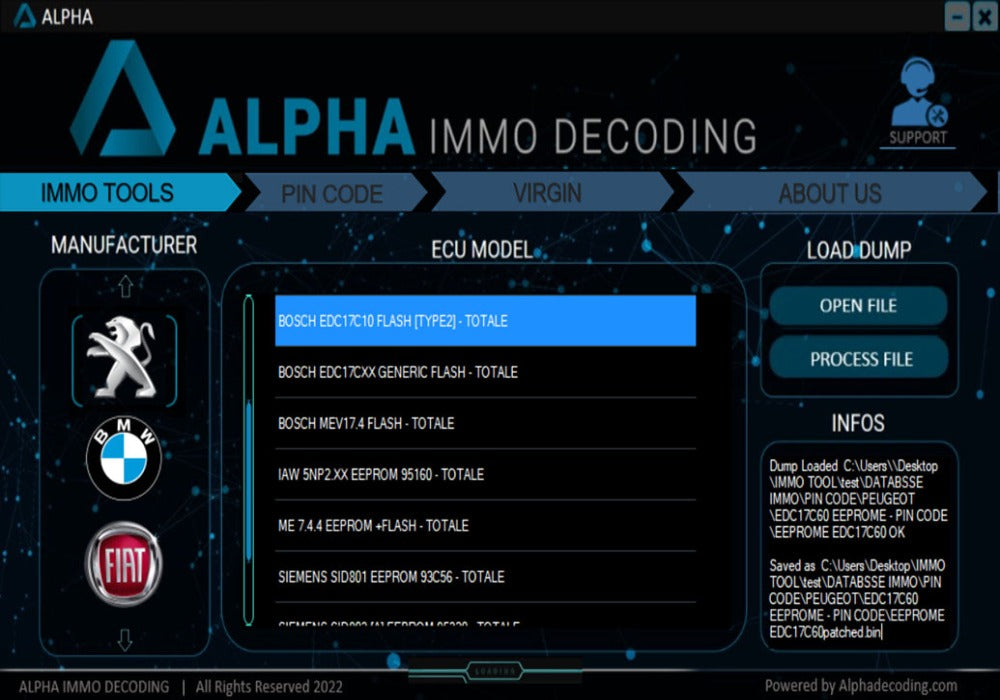Click the INFOS heading

[x=858, y=423]
